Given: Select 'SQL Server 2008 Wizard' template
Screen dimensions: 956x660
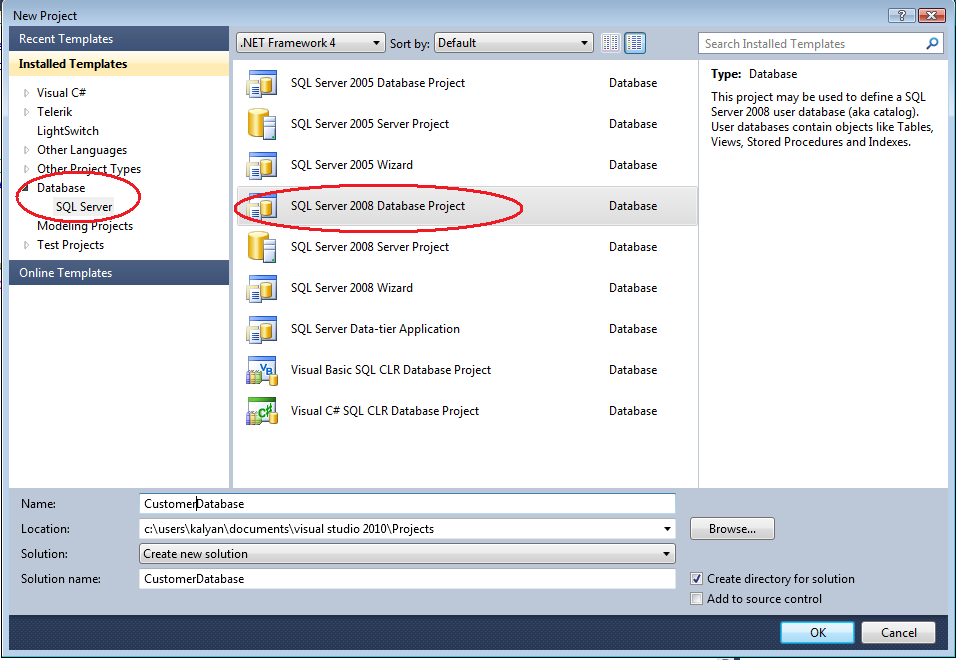Looking at the screenshot, I should coord(466,288).
